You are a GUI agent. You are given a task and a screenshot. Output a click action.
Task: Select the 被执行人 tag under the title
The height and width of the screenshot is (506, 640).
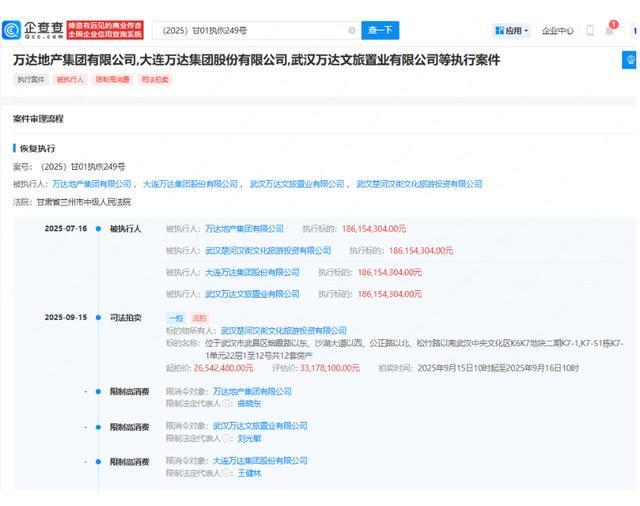[70, 80]
